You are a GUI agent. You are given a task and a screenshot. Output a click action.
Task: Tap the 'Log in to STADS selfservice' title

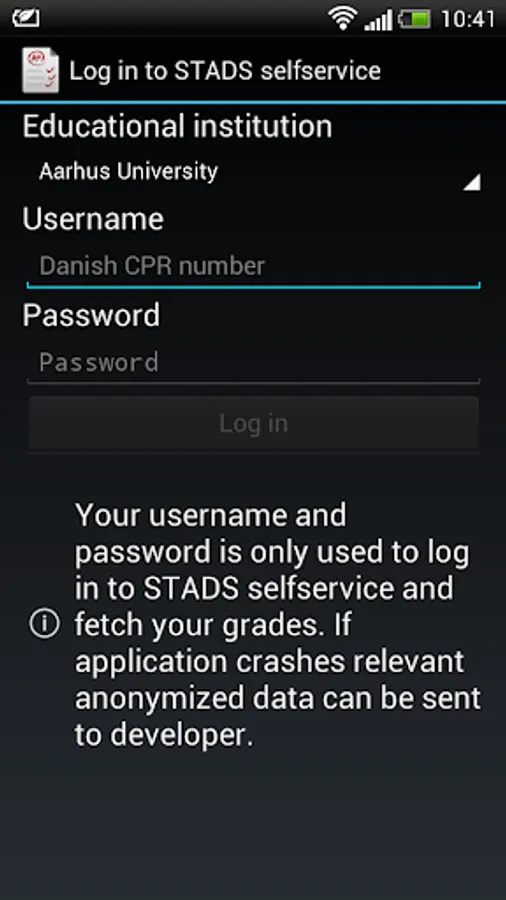[225, 71]
